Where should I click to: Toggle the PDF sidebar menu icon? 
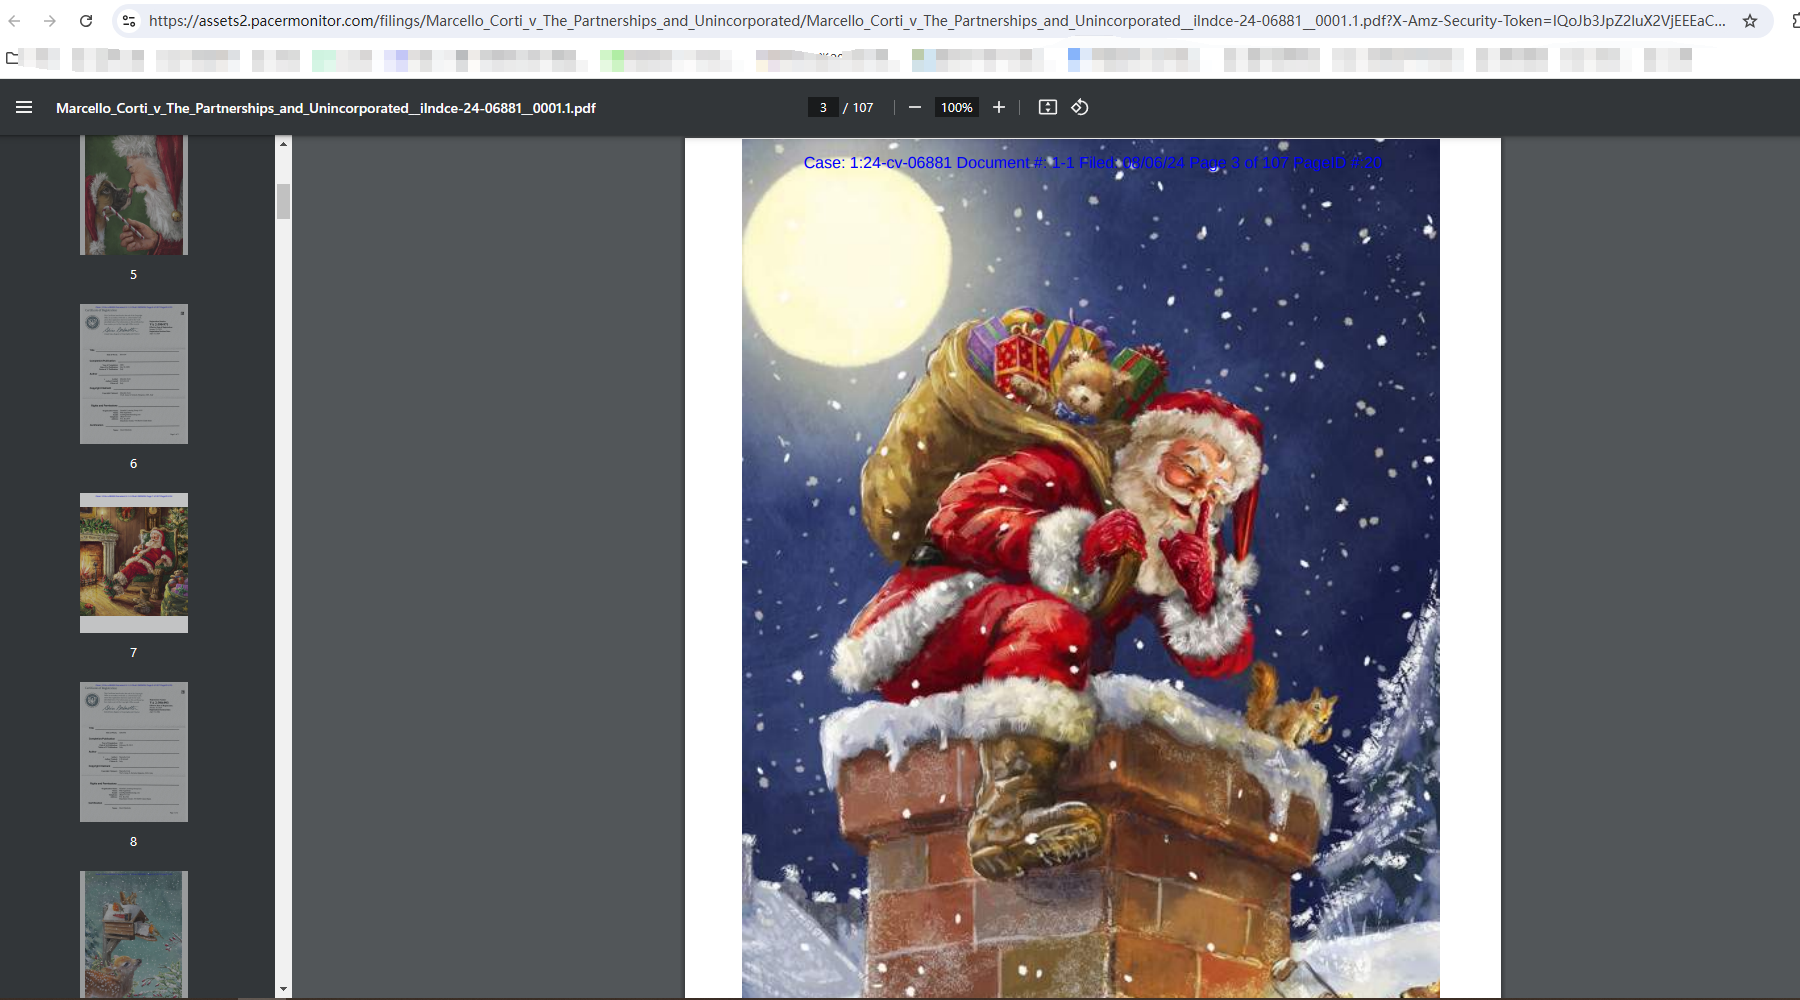24,107
